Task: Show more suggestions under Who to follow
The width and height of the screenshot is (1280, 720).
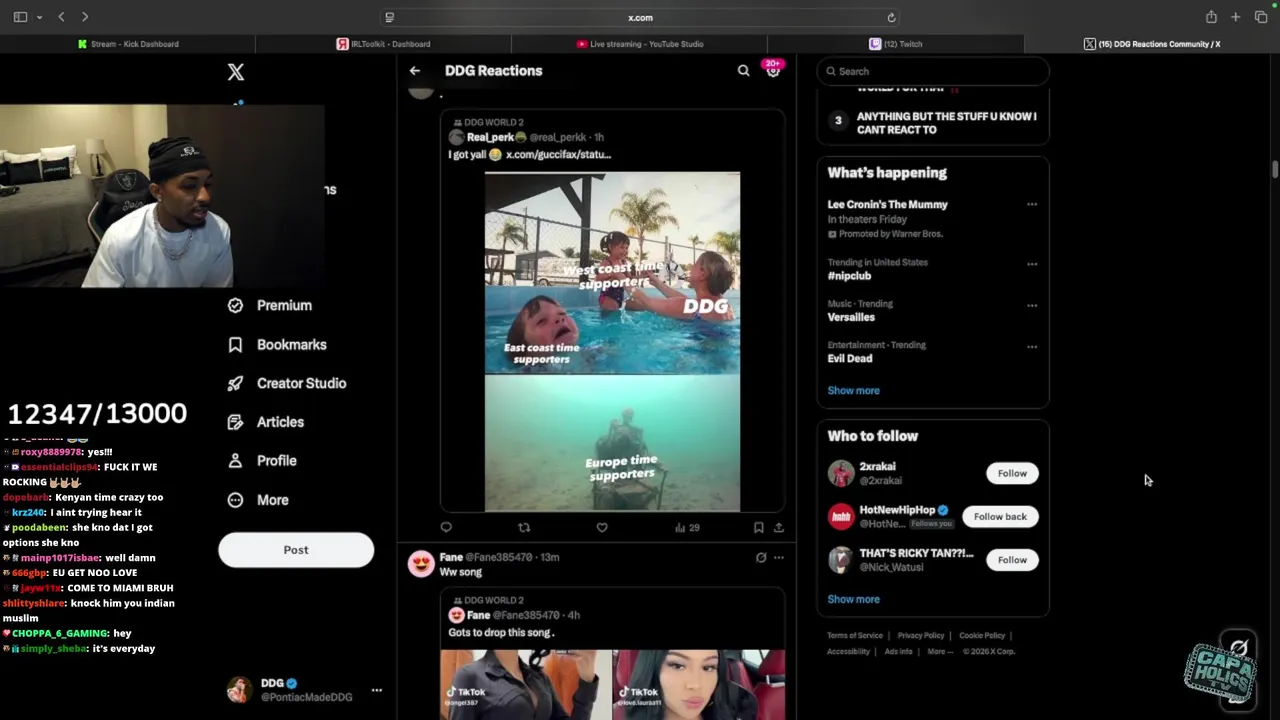Action: tap(853, 599)
